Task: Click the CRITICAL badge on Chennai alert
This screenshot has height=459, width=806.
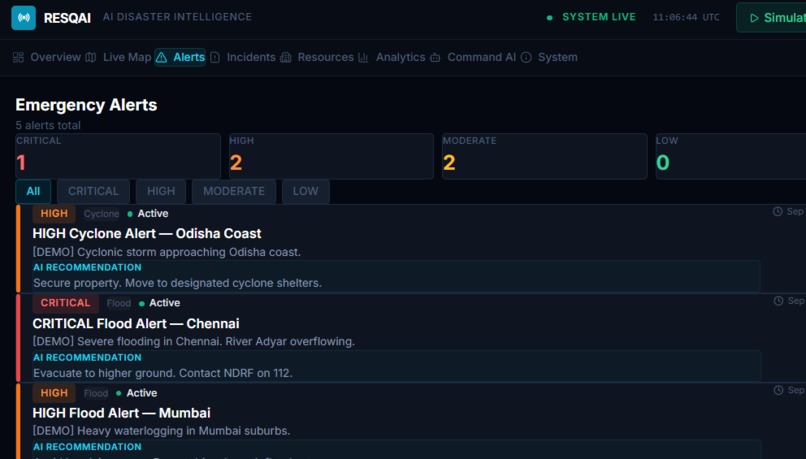Action: 65,303
